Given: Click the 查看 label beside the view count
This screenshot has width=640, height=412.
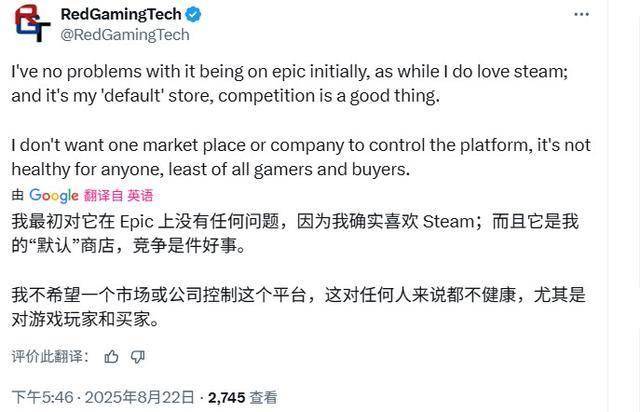Looking at the screenshot, I should tap(263, 398).
